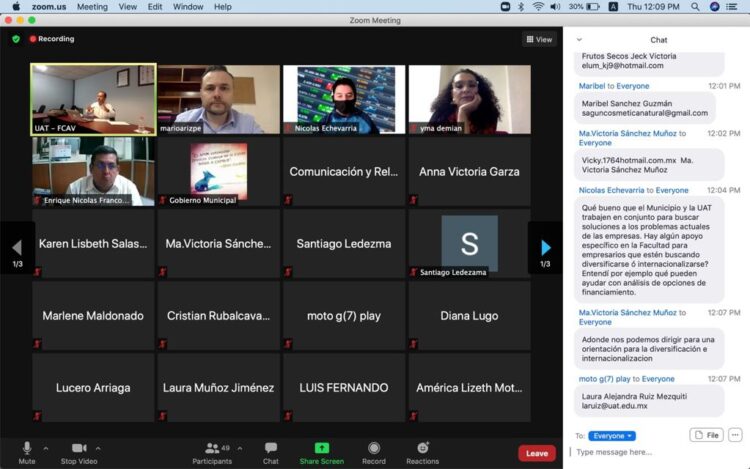Select América Lizeth Mot... tile
The image size is (750, 469).
point(469,388)
